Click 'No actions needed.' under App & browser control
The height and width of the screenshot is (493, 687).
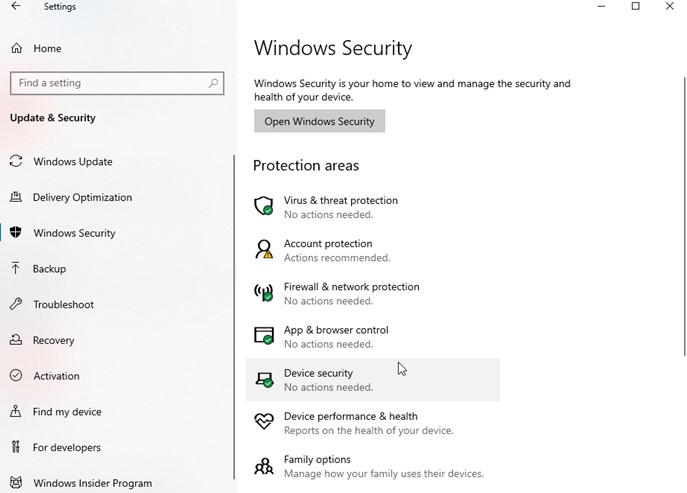329,344
